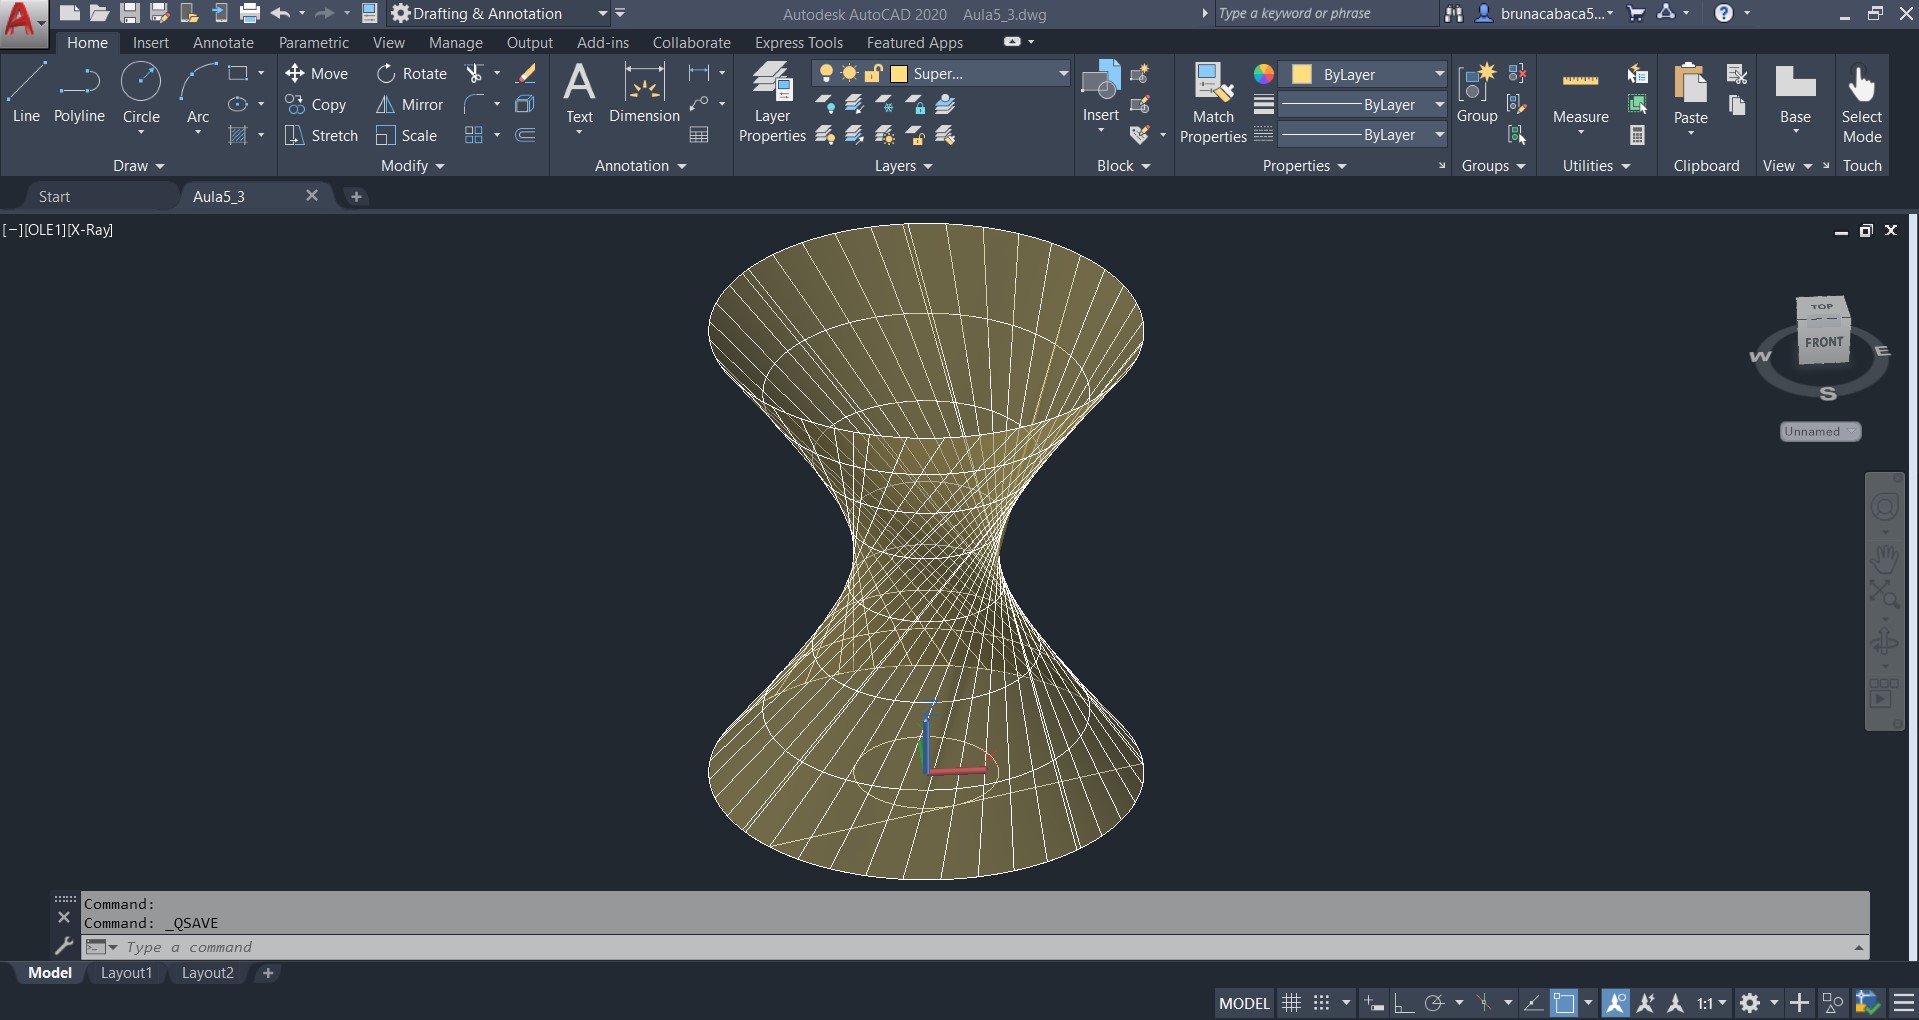The height and width of the screenshot is (1020, 1919).
Task: Select the Polyline tool
Action: [x=79, y=93]
